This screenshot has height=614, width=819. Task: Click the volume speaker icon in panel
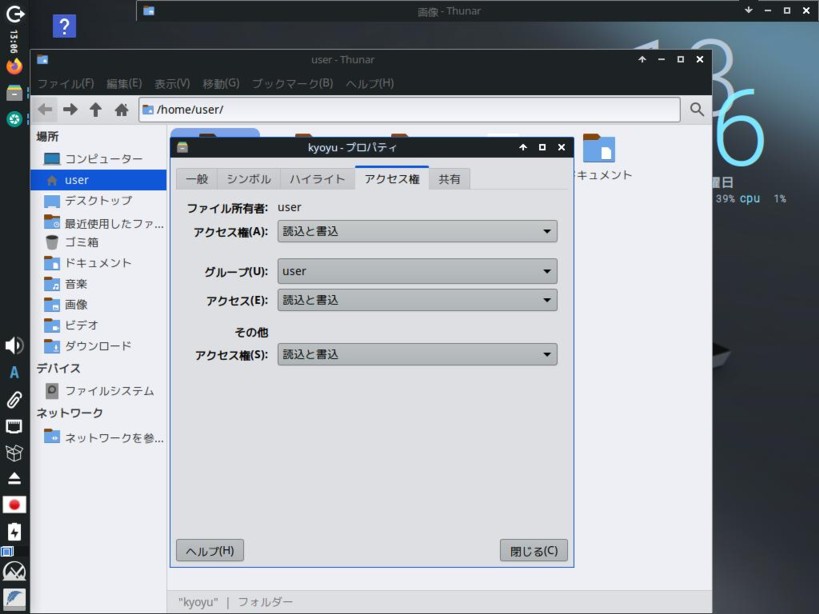(14, 345)
